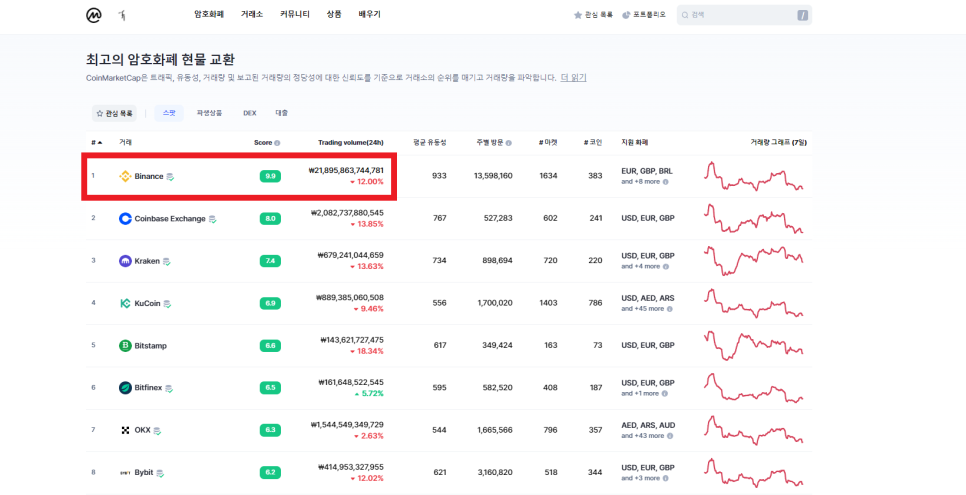This screenshot has height=495, width=966.
Task: Click the info icon beside 주별 방문 header
Action: pyautogui.click(x=509, y=143)
